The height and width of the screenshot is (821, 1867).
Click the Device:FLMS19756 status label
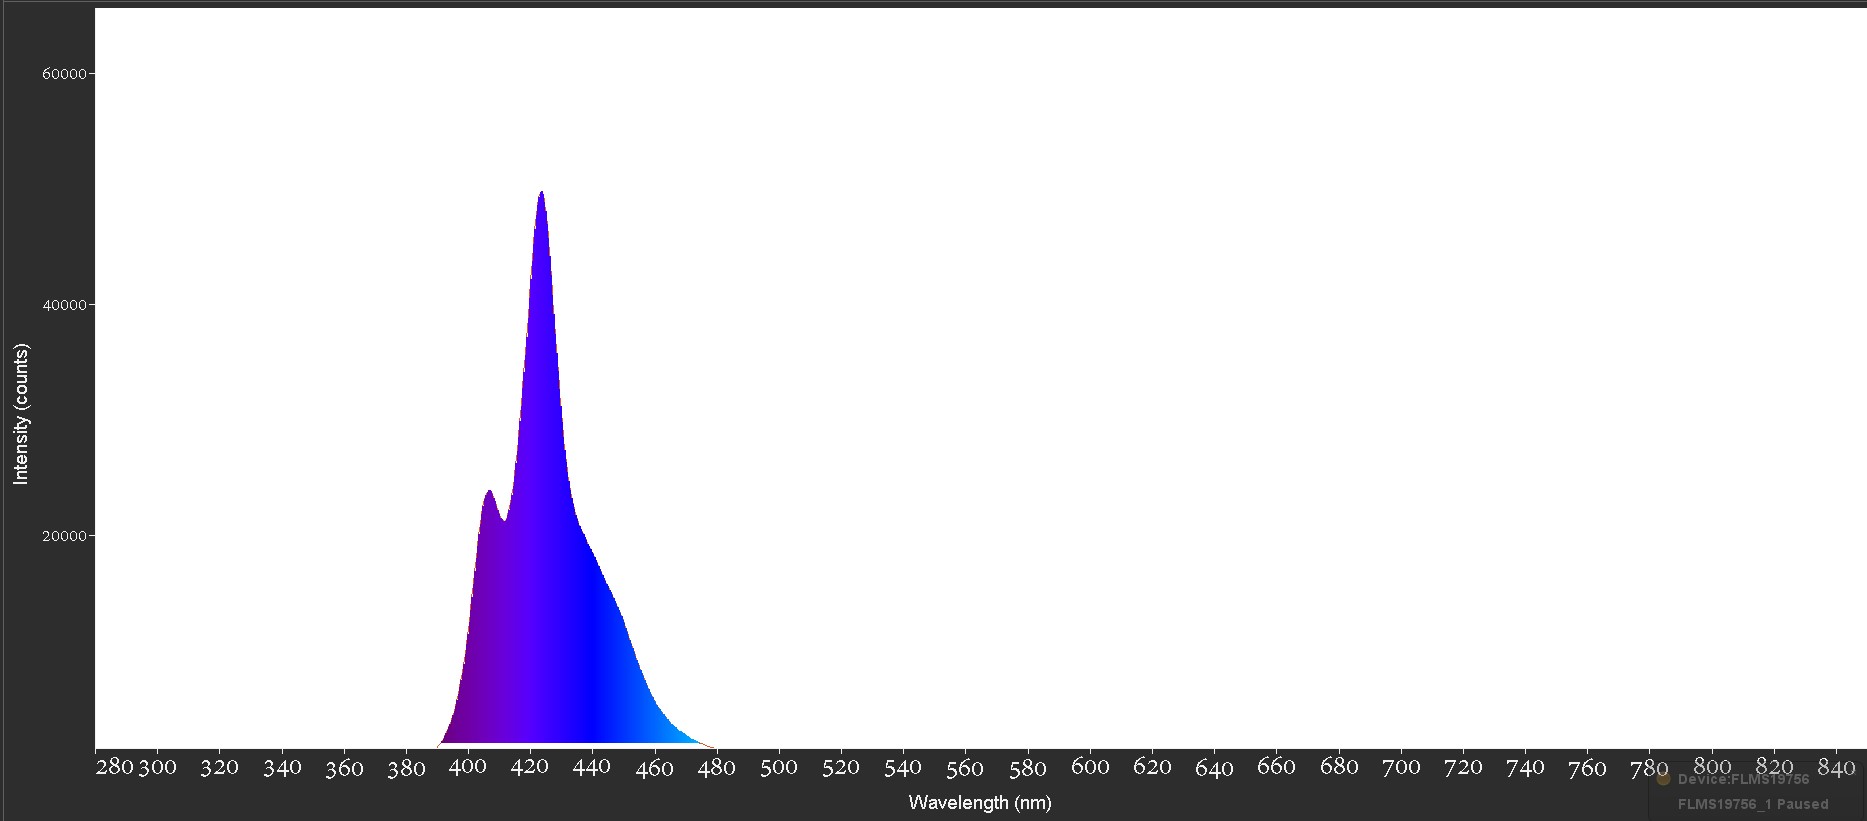[x=1743, y=779]
